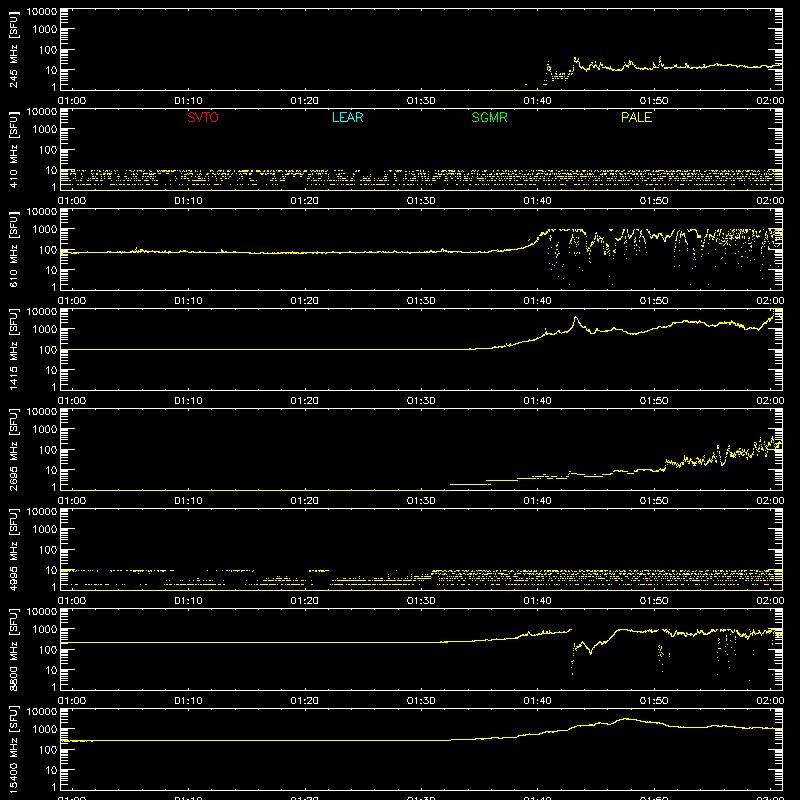Select the 4995 MHz [SFU] axis title
800x800 pixels.
13,549
